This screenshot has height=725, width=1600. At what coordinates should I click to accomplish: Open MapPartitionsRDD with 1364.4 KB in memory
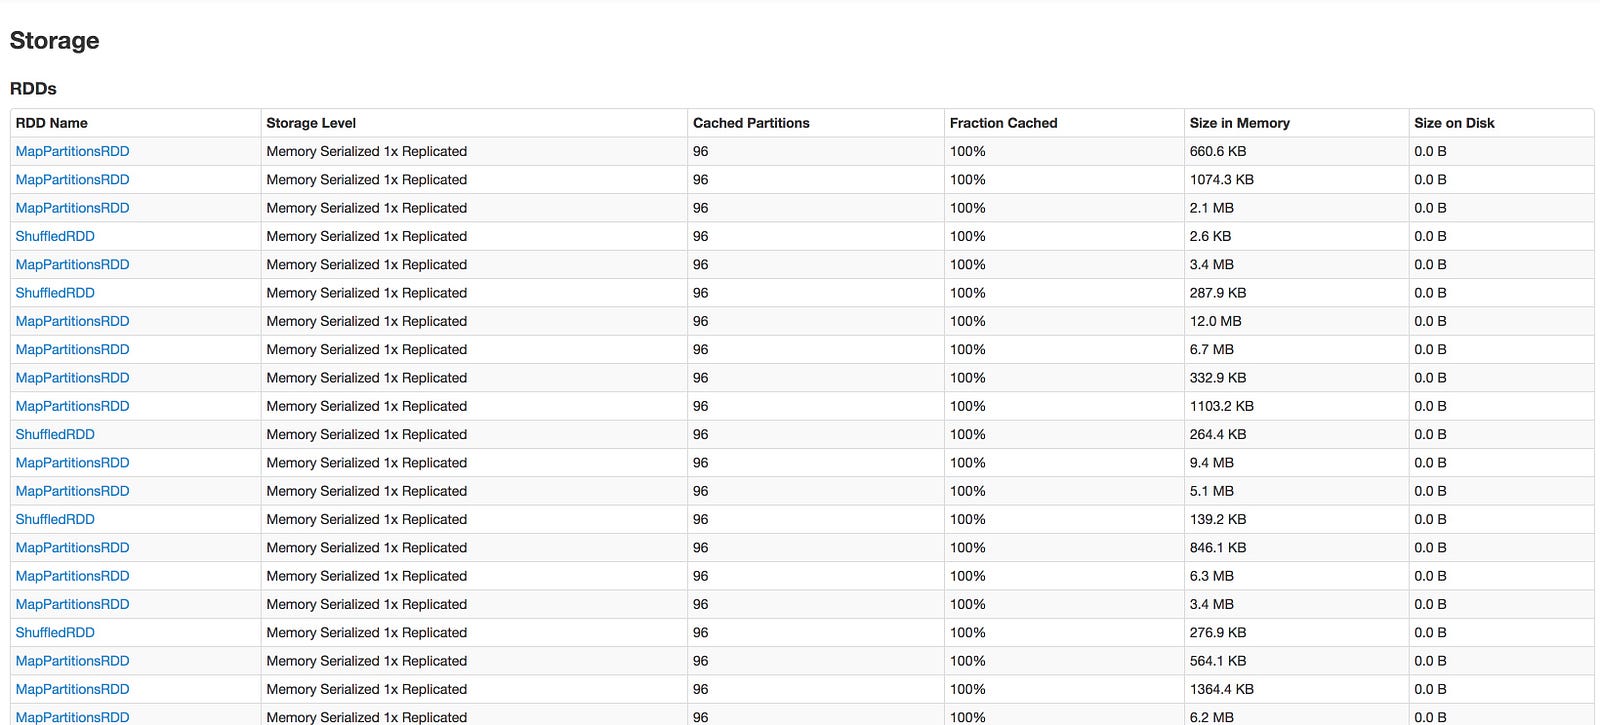coord(72,689)
